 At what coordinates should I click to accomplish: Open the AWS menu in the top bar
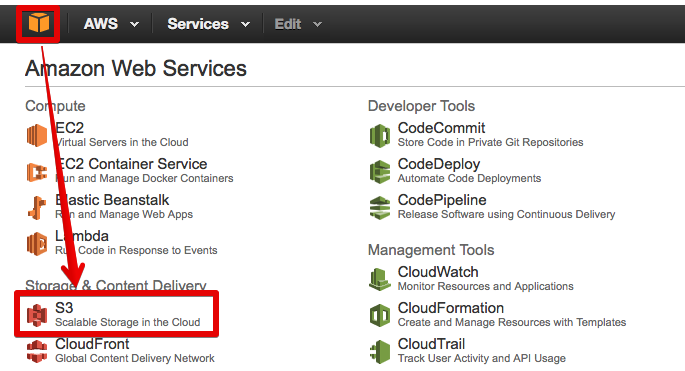point(100,24)
